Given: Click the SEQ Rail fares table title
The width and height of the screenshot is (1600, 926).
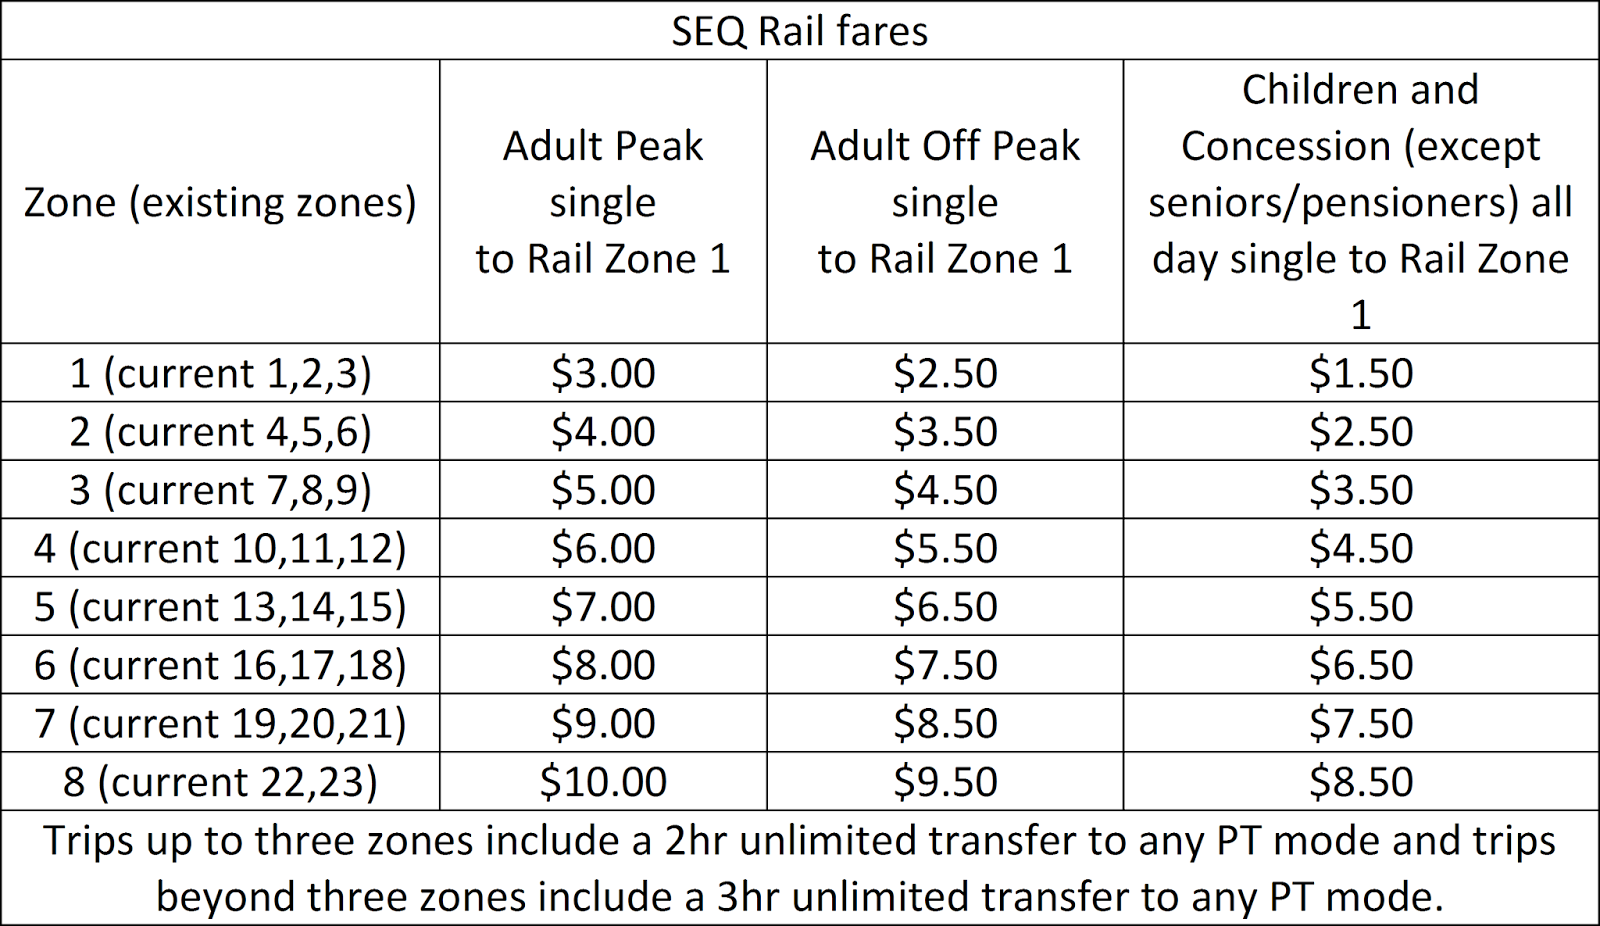Looking at the screenshot, I should 799,31.
